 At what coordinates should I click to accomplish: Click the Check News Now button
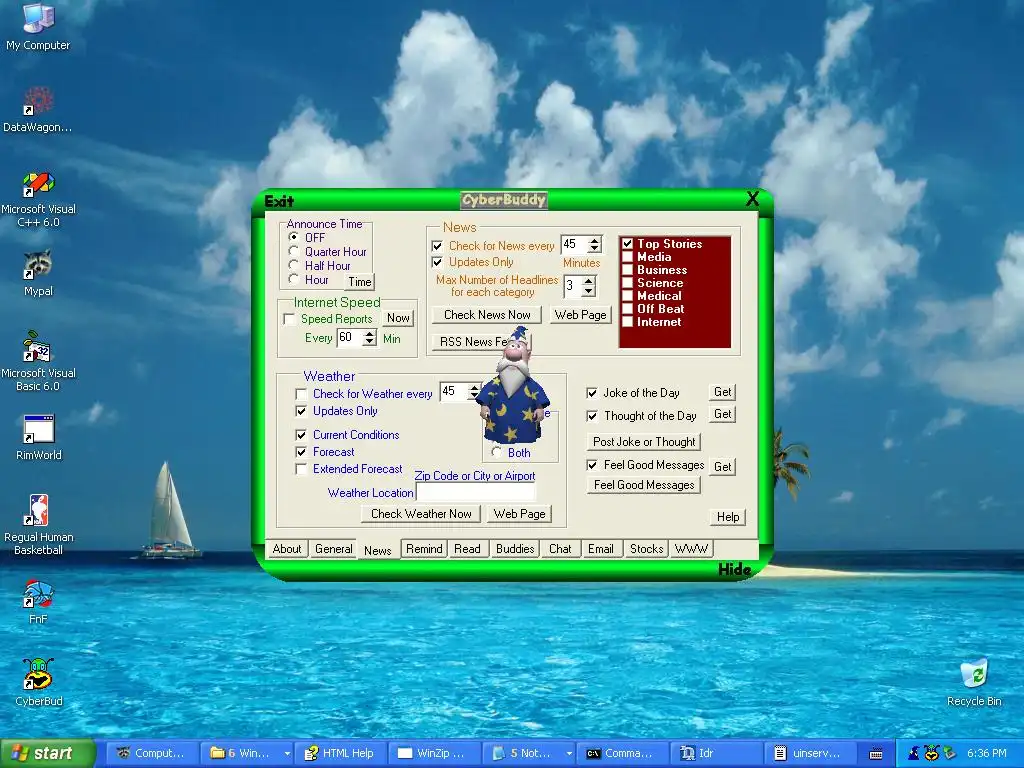tap(487, 315)
